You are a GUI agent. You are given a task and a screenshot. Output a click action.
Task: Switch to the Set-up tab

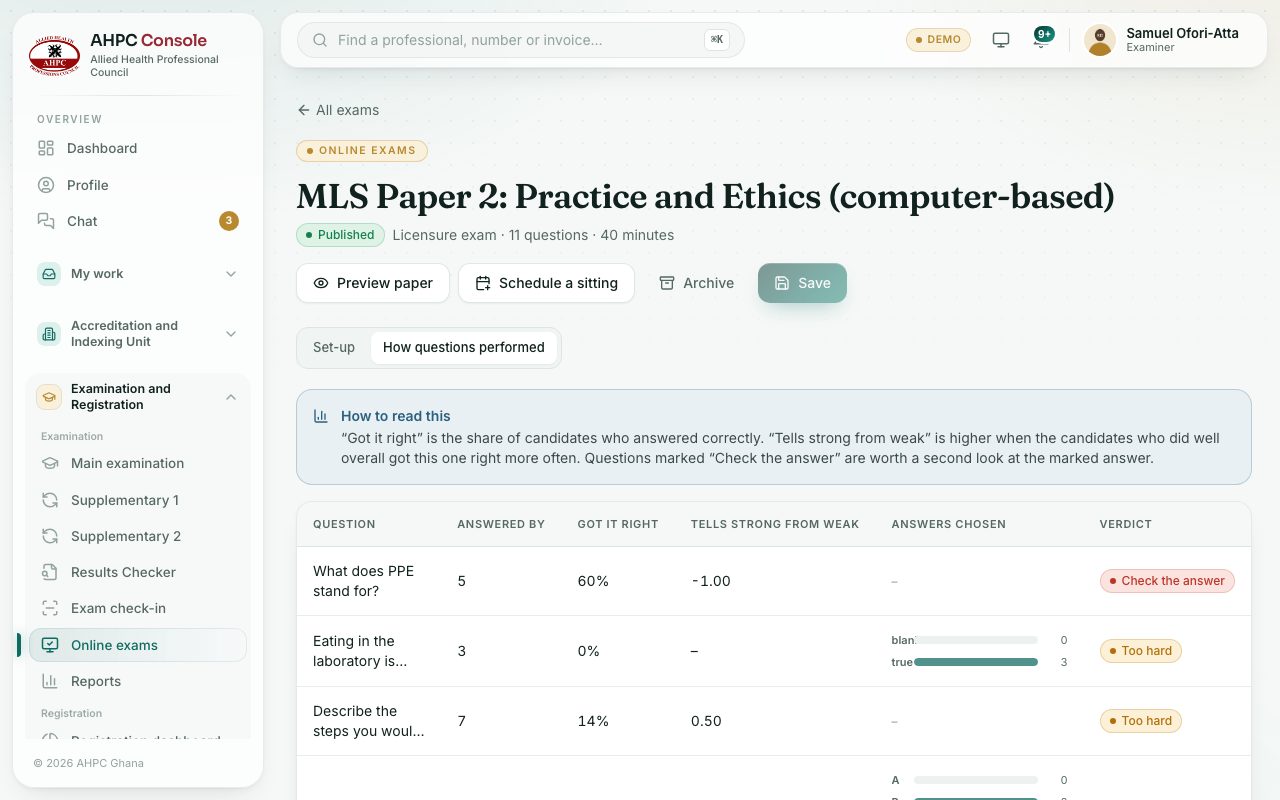(334, 347)
